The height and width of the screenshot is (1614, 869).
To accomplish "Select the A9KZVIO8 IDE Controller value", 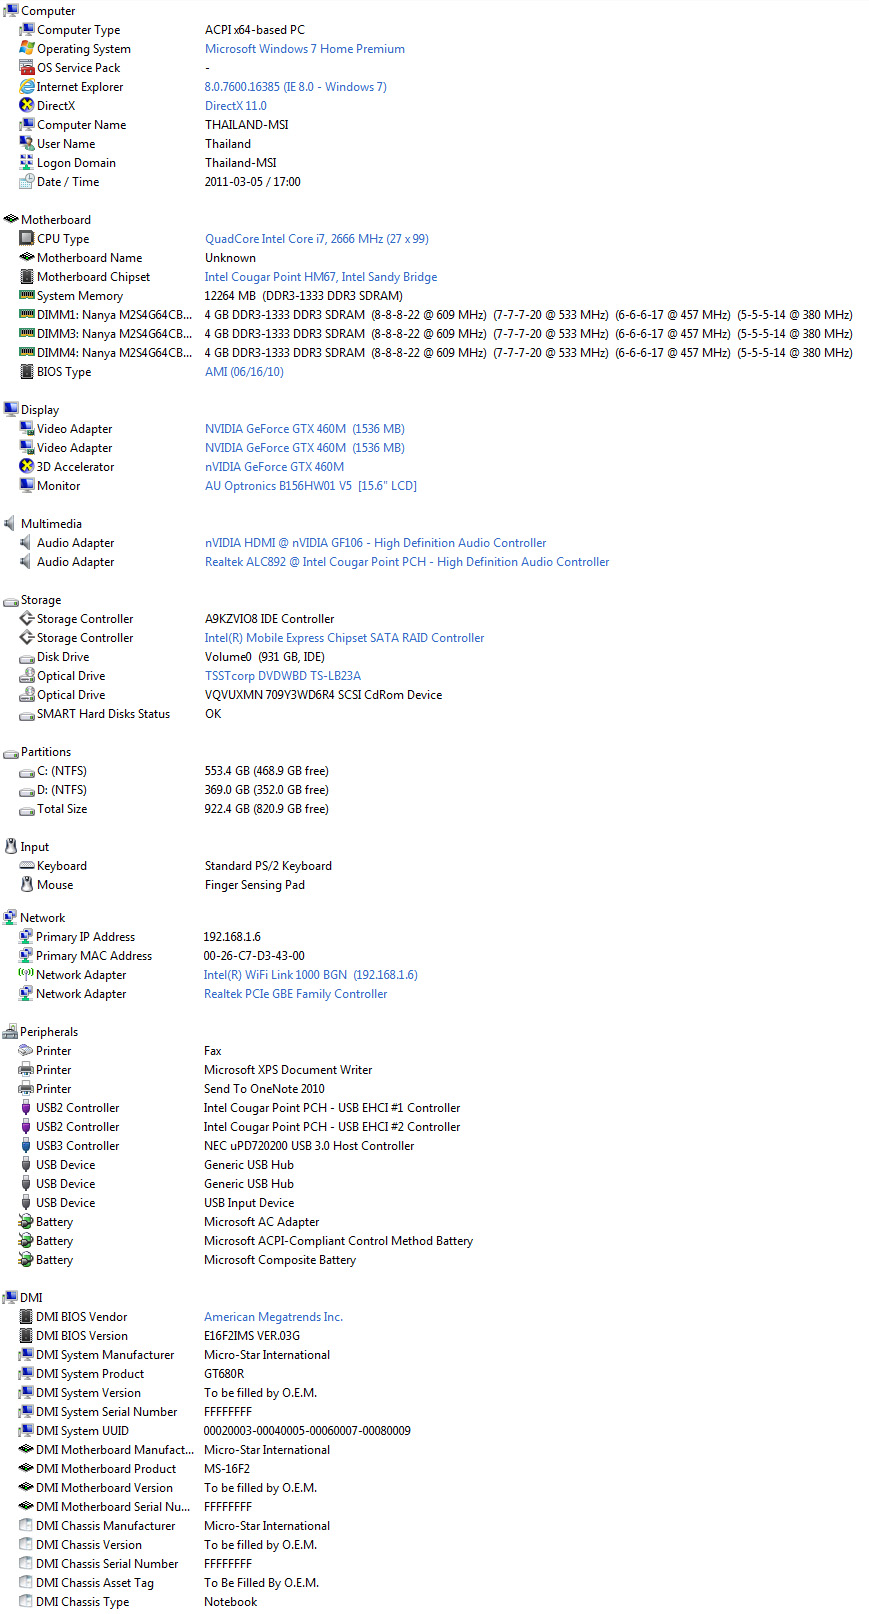I will point(270,619).
